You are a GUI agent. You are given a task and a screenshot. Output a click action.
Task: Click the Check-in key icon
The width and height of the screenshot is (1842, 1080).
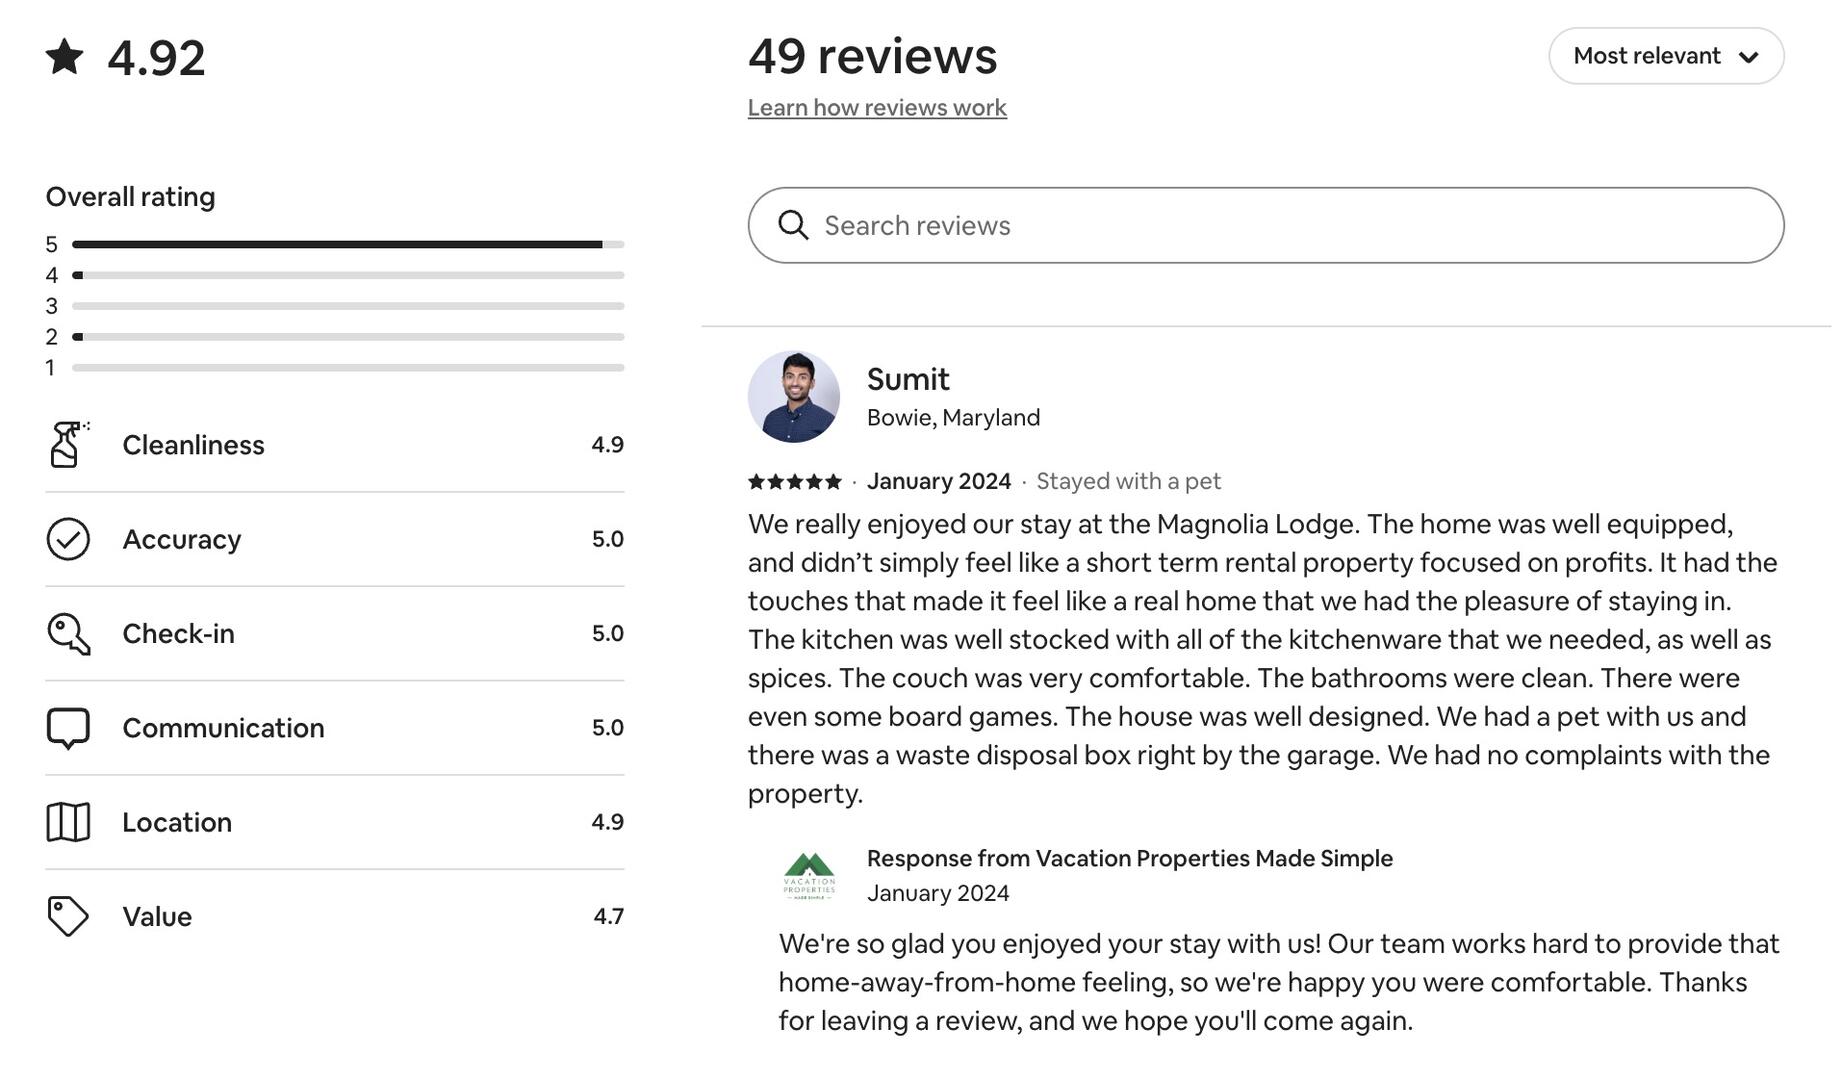68,634
